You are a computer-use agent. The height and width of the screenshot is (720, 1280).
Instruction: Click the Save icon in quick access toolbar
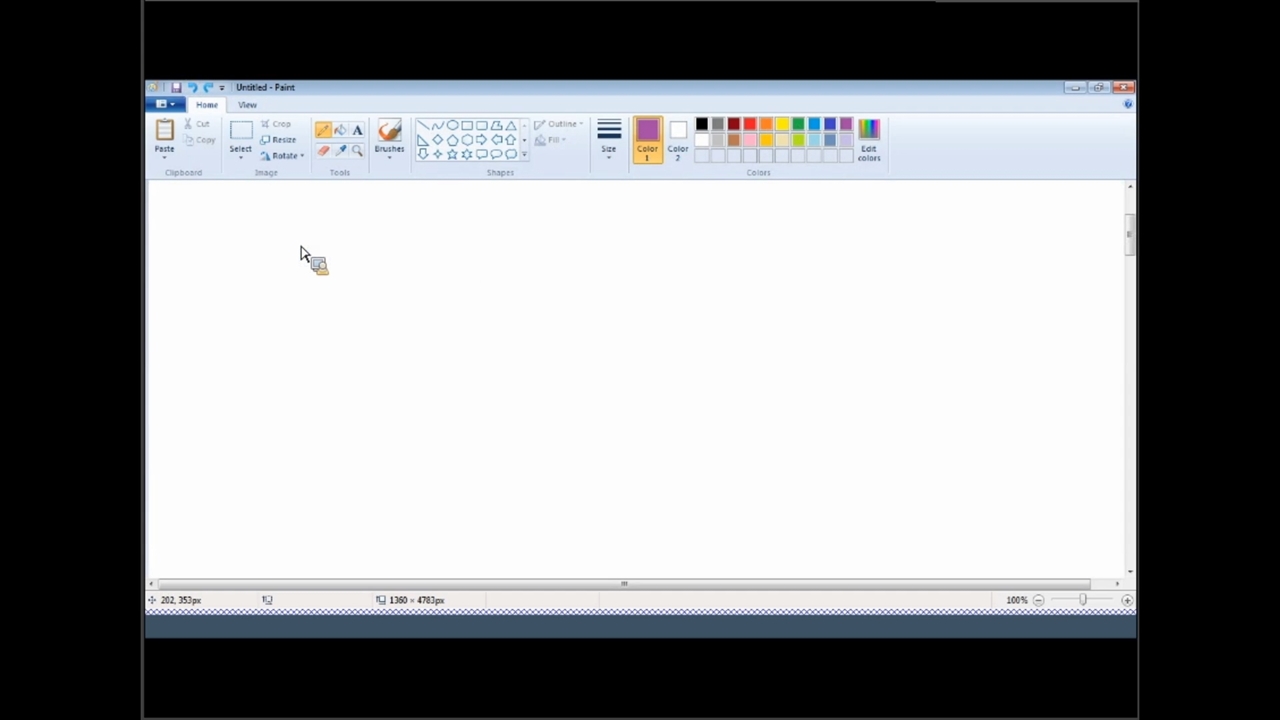click(176, 88)
